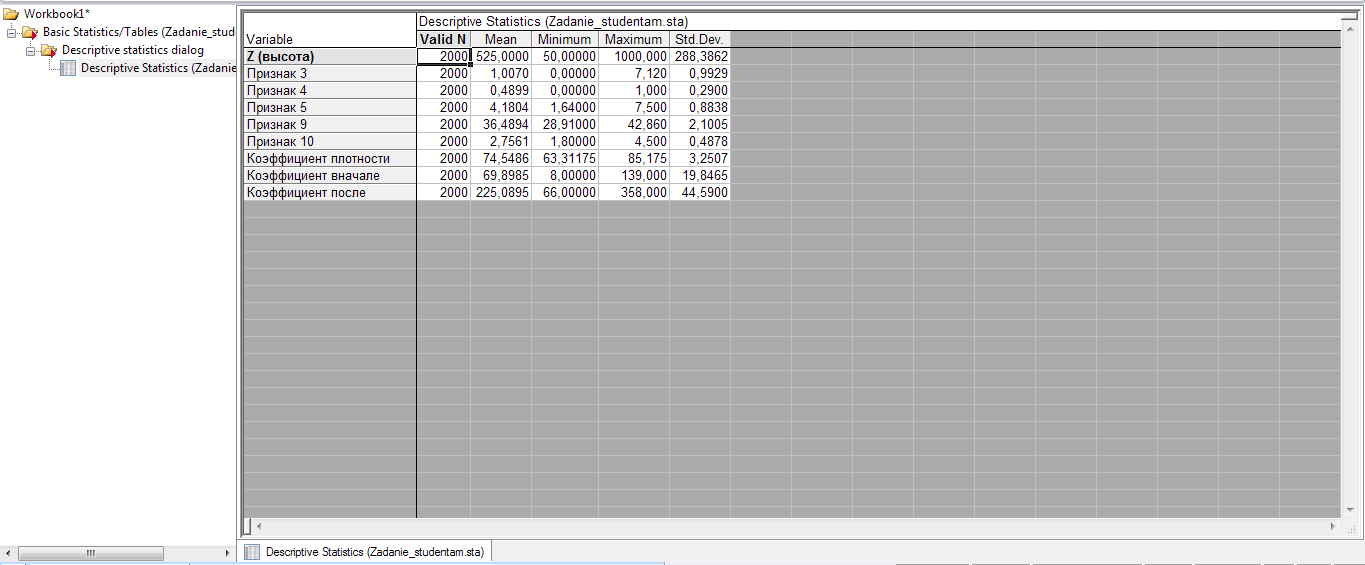This screenshot has height=565, width=1365.
Task: Click mean value 2,7561 for Признак 10
Action: pos(501,142)
